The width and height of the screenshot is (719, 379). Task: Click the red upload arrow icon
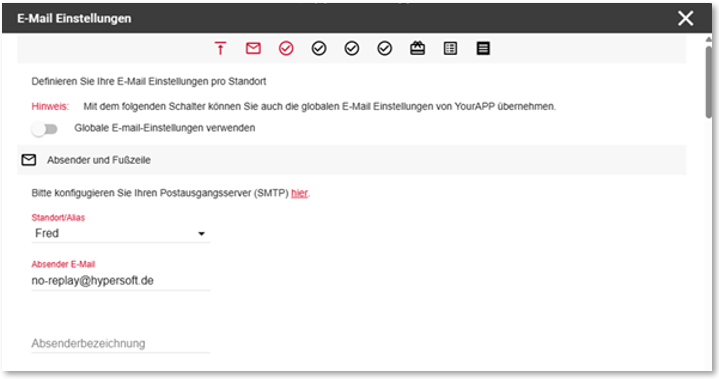[221, 48]
